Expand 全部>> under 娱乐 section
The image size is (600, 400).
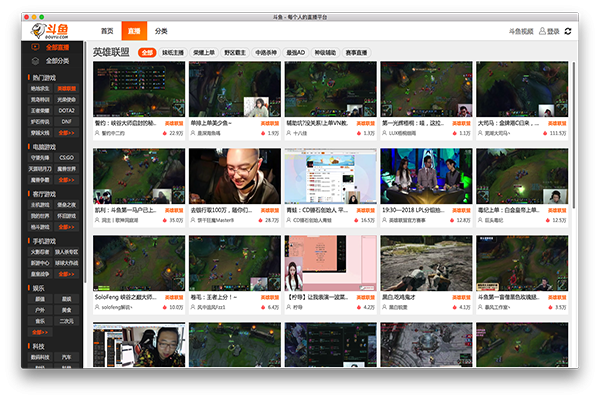pos(40,332)
